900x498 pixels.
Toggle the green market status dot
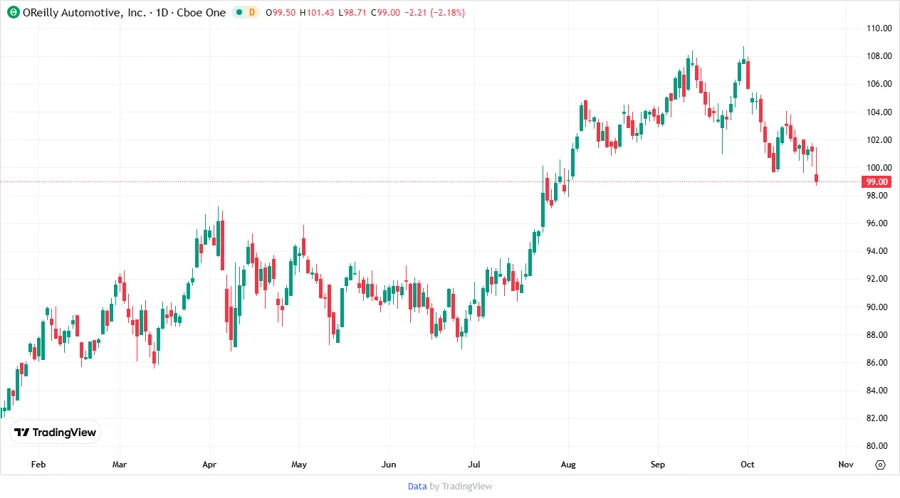pos(239,12)
